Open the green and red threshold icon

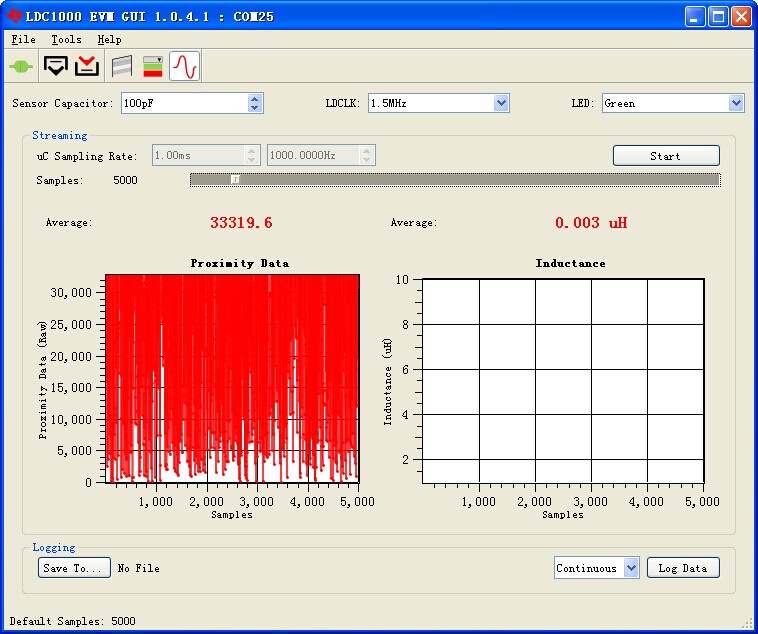click(x=152, y=66)
